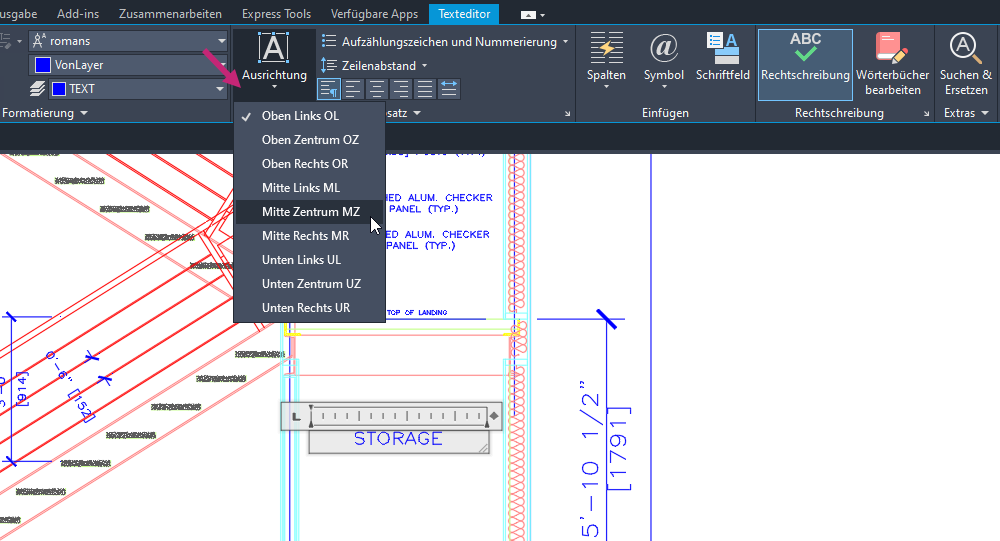Open the Ausrichtung justification dropdown button
The height and width of the screenshot is (541, 1000).
coord(274,62)
